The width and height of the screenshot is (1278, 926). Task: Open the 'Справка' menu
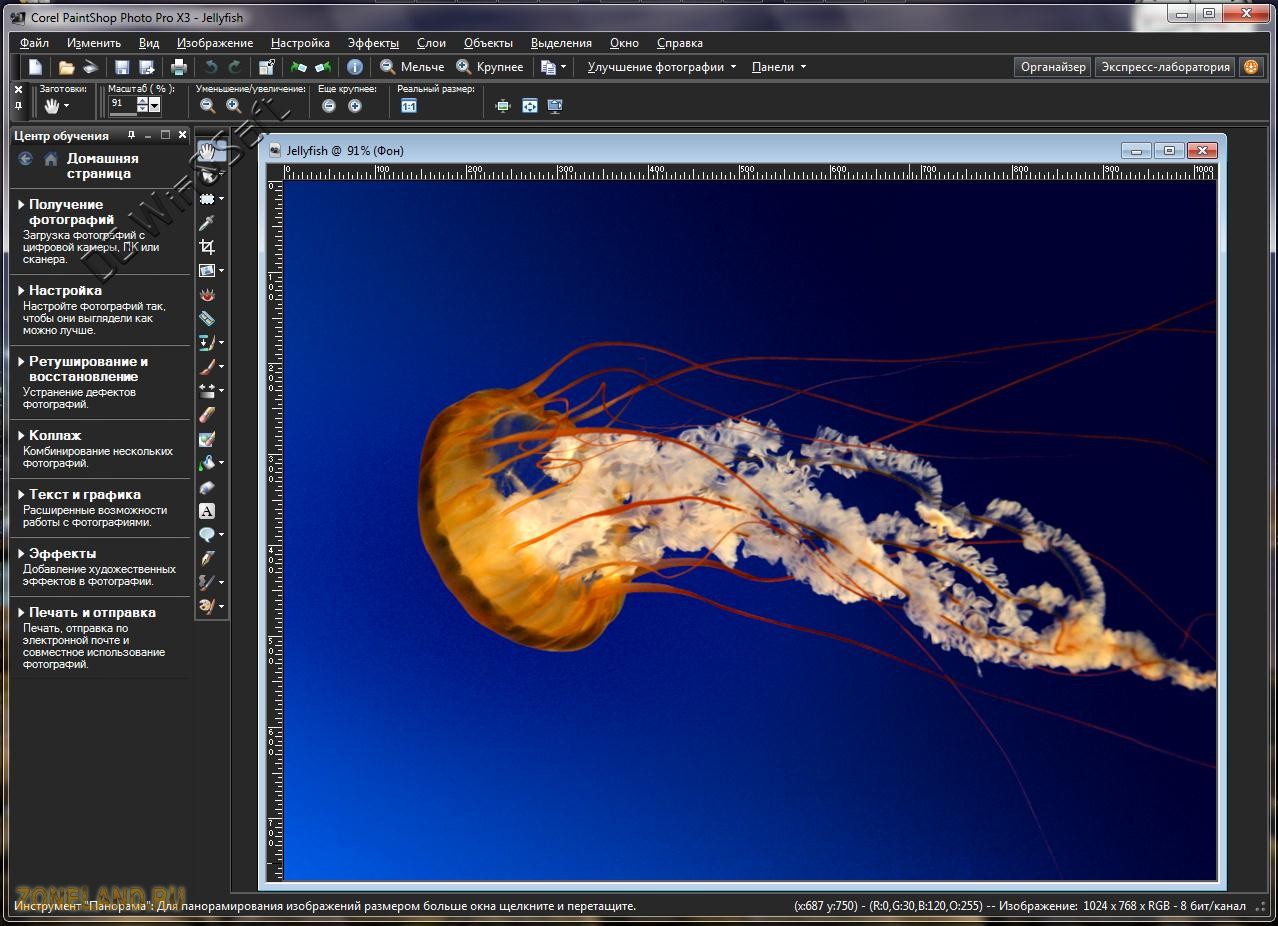pos(680,43)
